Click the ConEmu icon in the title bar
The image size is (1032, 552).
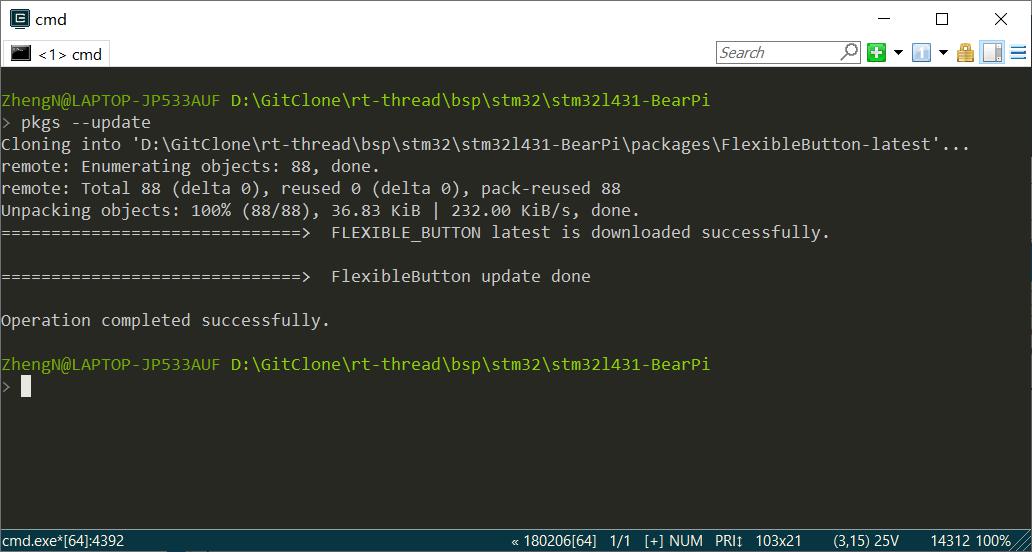click(20, 19)
